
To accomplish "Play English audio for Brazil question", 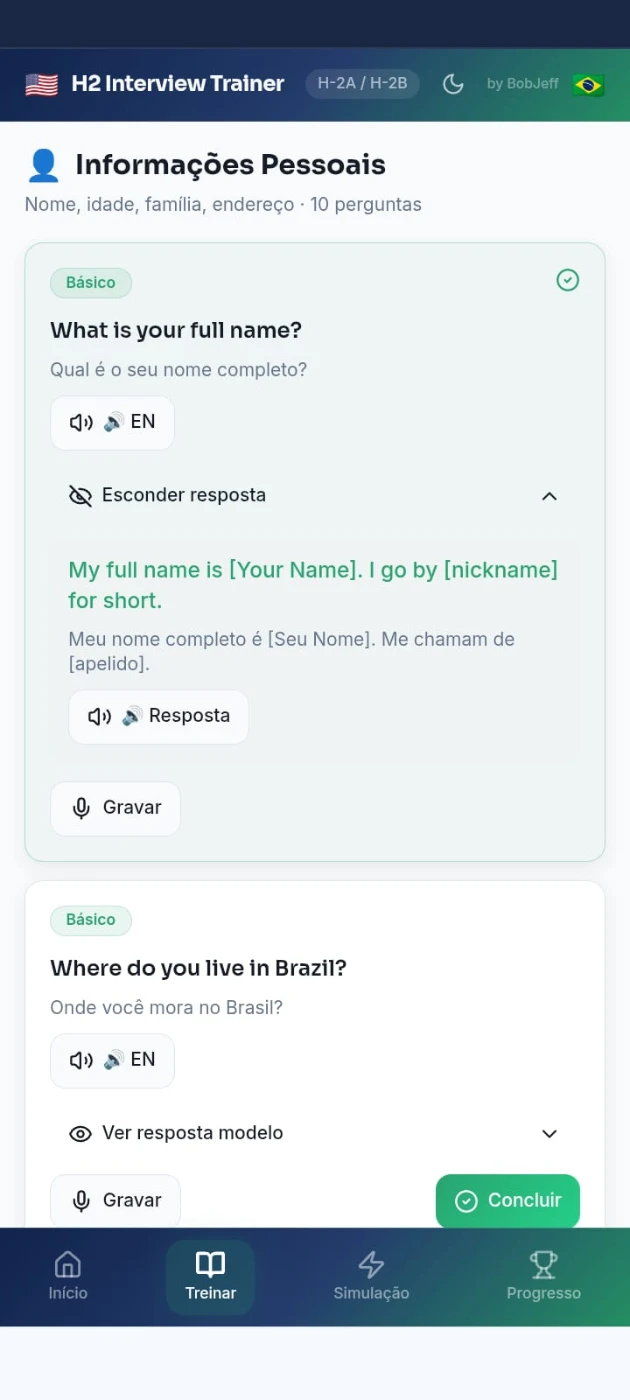I will [x=112, y=1060].
